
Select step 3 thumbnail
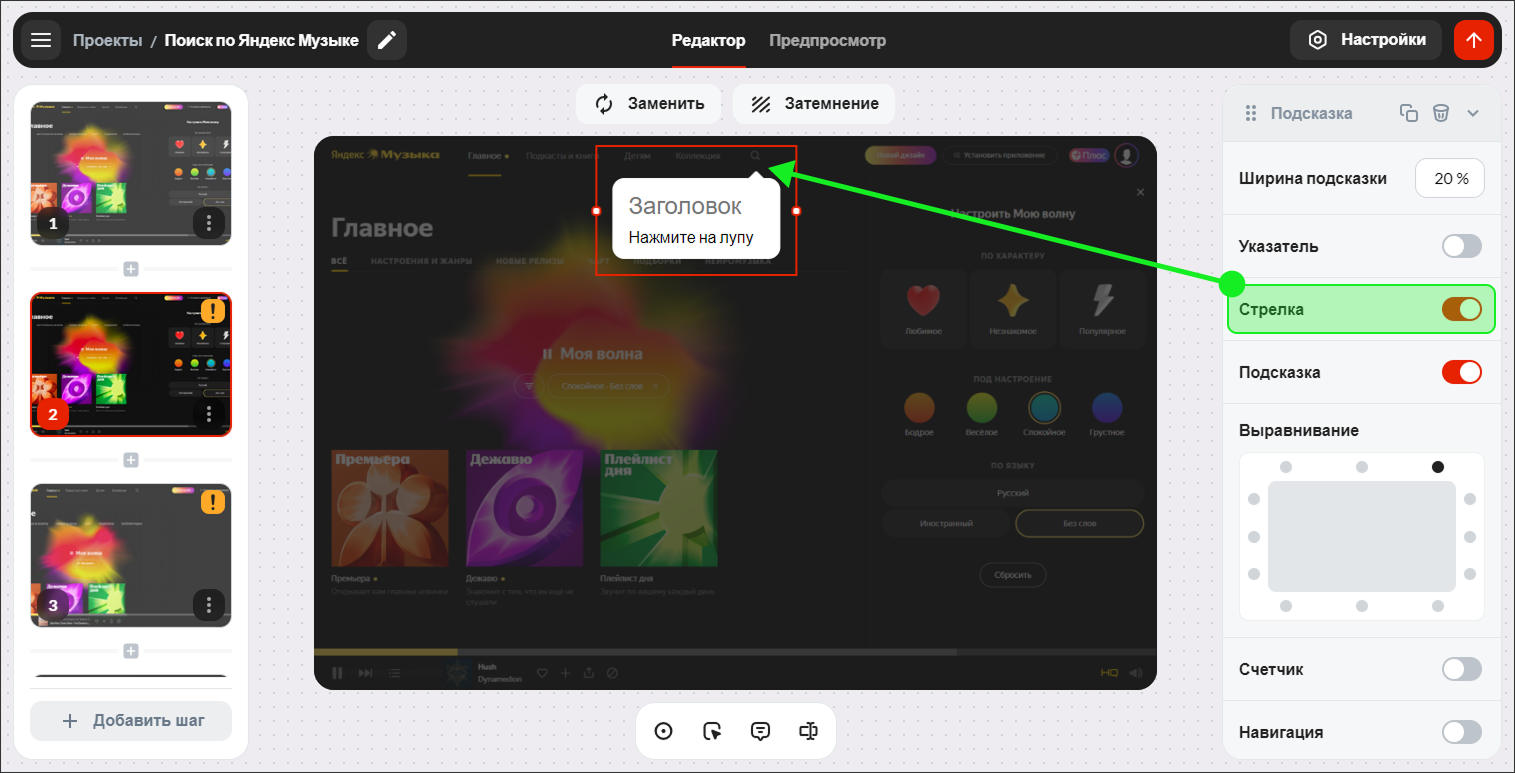131,555
